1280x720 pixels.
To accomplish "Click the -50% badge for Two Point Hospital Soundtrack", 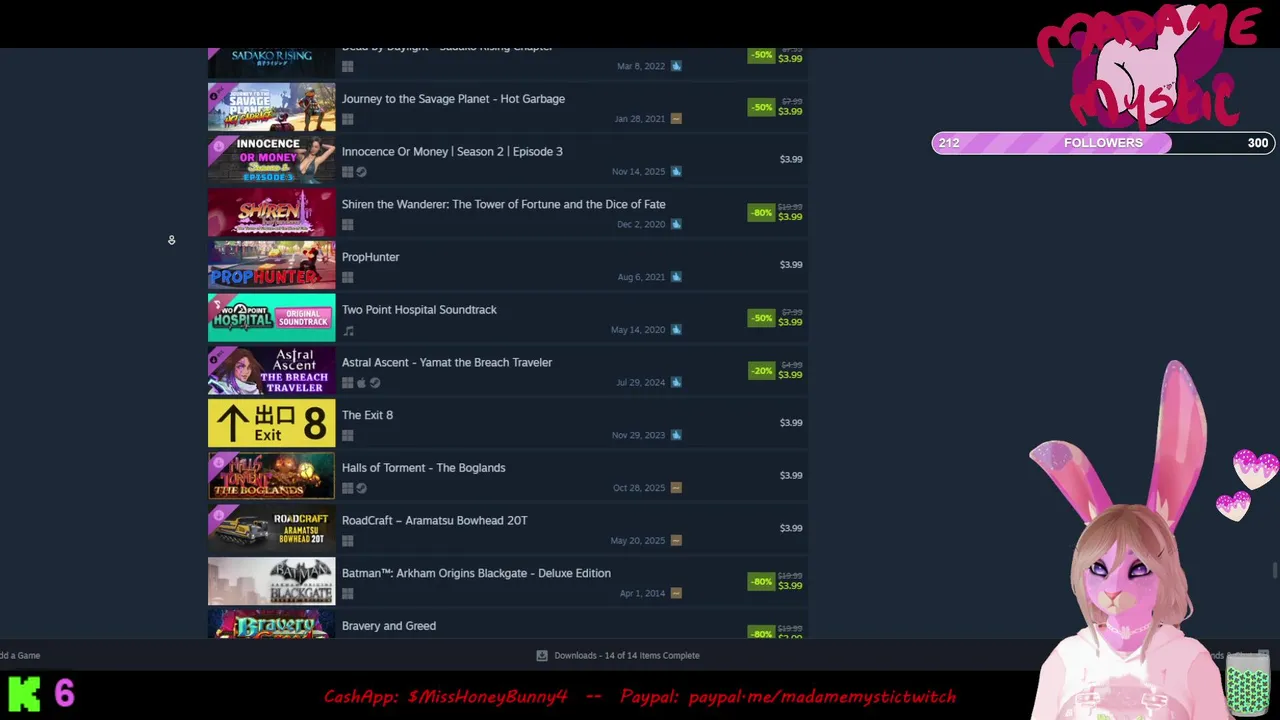I will 761,318.
